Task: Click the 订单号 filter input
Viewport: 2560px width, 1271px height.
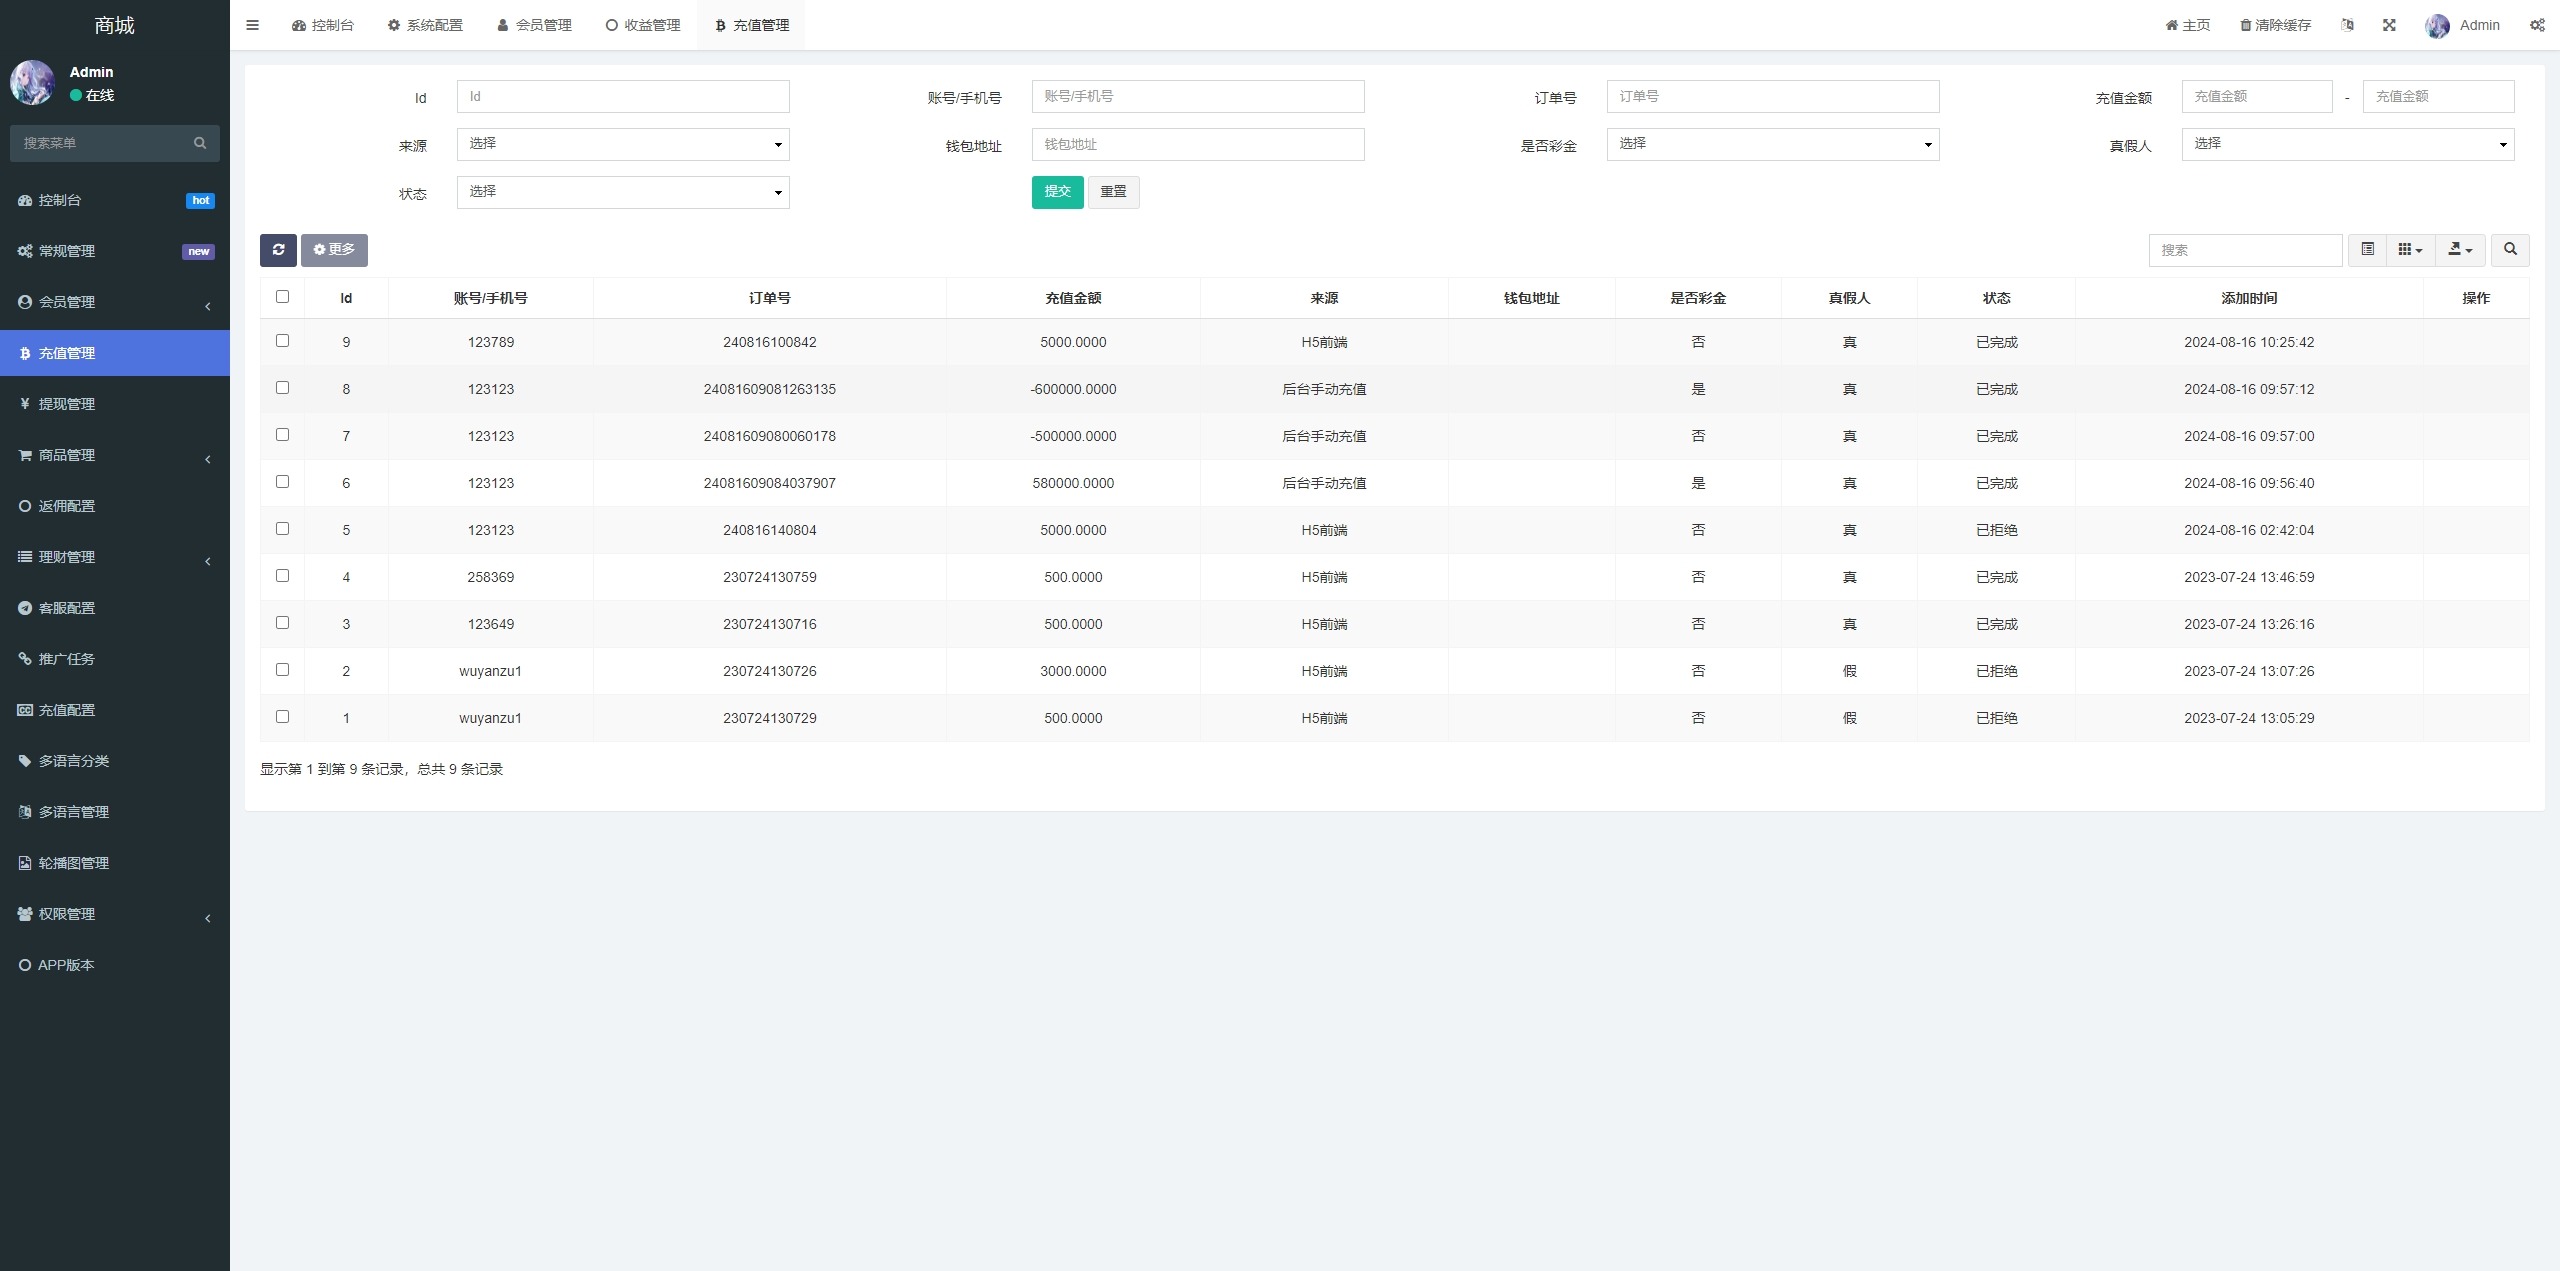Action: [1773, 96]
